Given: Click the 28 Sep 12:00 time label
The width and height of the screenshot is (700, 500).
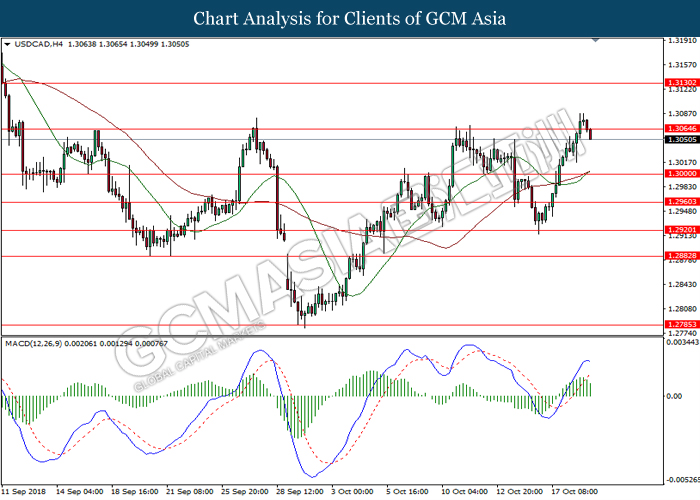Looking at the screenshot, I should (x=300, y=492).
